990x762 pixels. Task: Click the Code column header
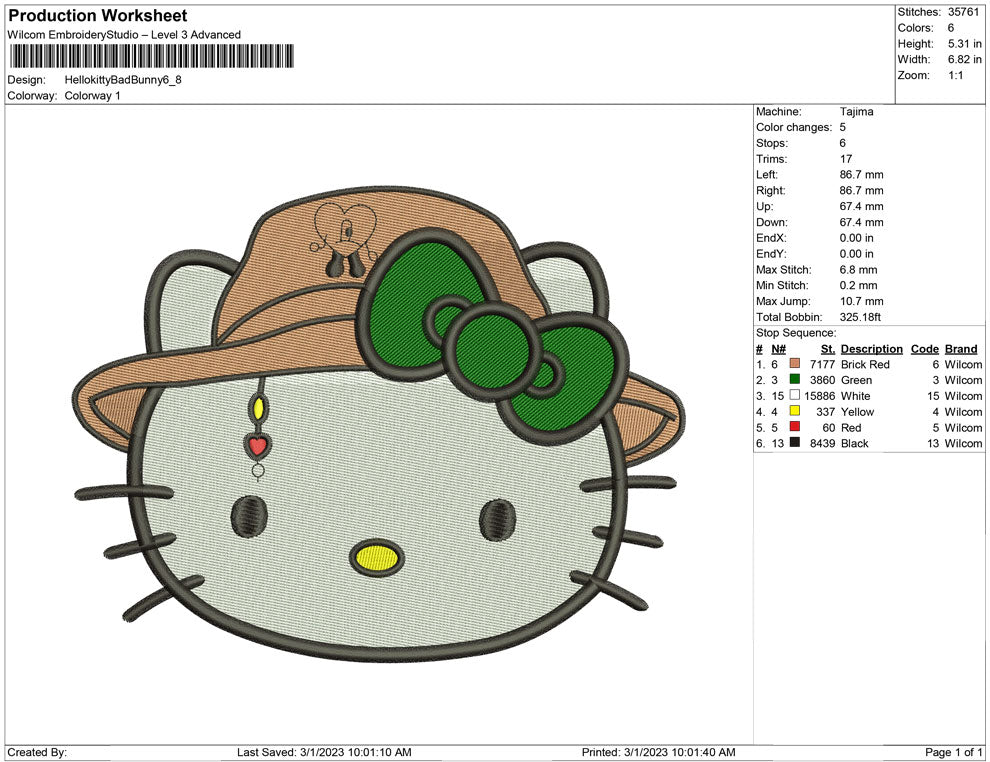coord(925,348)
